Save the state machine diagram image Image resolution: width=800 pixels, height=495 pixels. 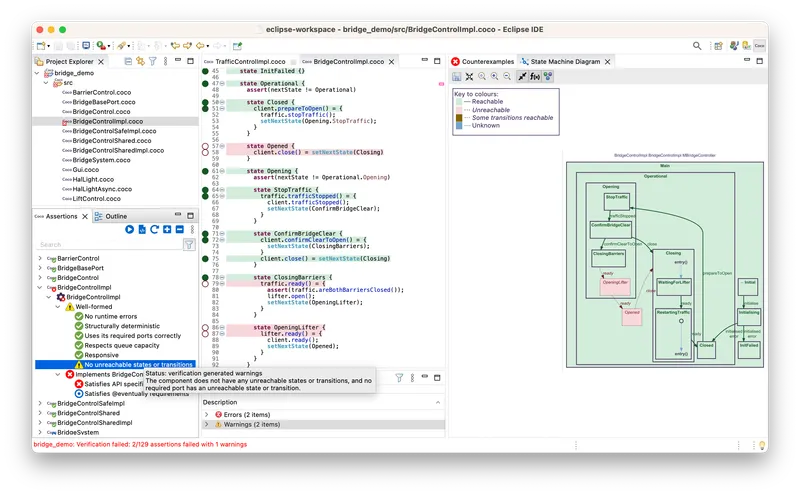(457, 76)
